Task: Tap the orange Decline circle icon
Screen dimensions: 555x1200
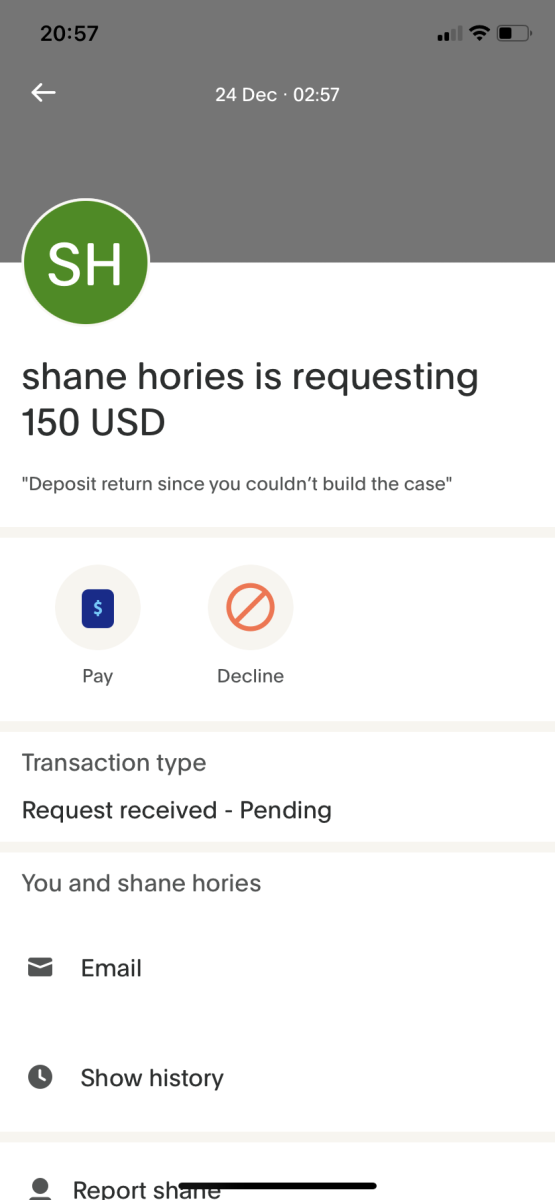Action: click(250, 608)
